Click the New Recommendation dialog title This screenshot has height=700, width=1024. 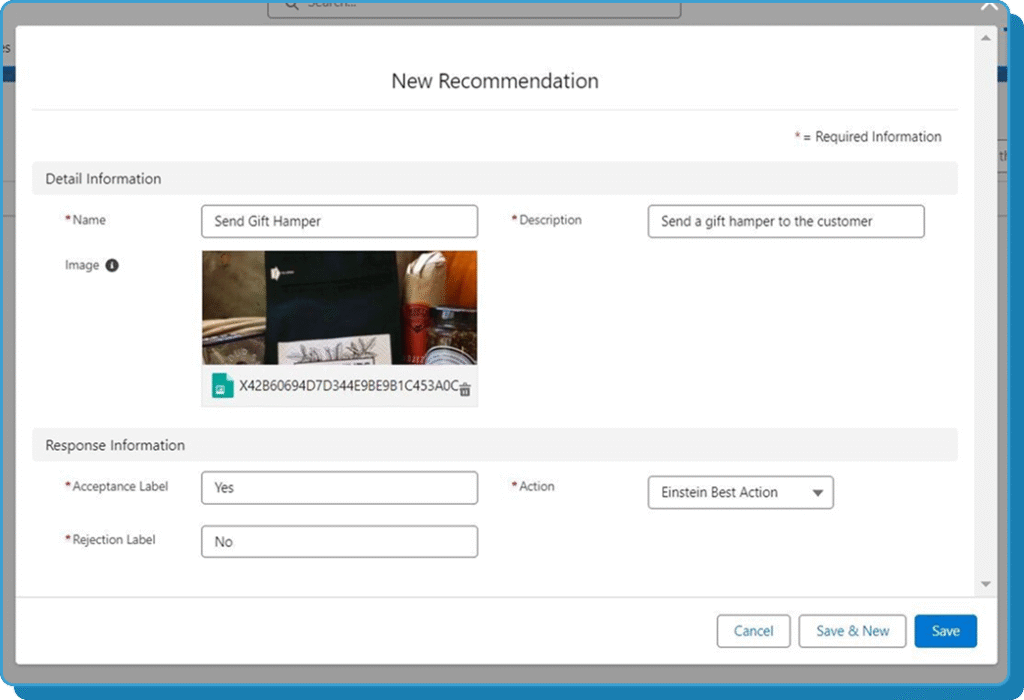click(x=495, y=81)
